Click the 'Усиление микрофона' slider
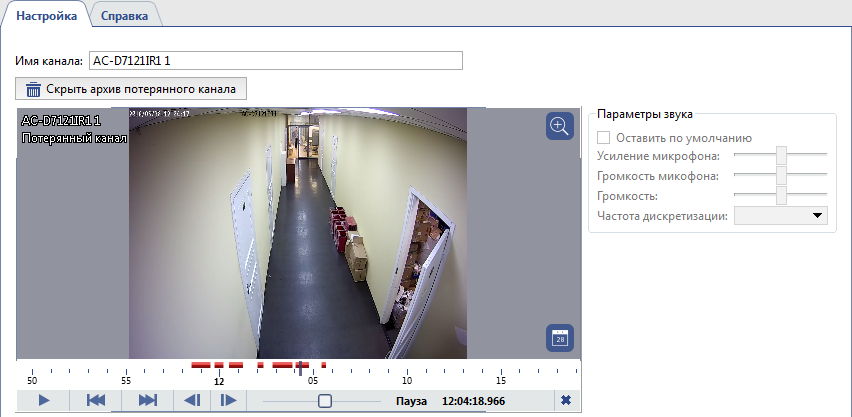This screenshot has width=852, height=417. point(782,155)
